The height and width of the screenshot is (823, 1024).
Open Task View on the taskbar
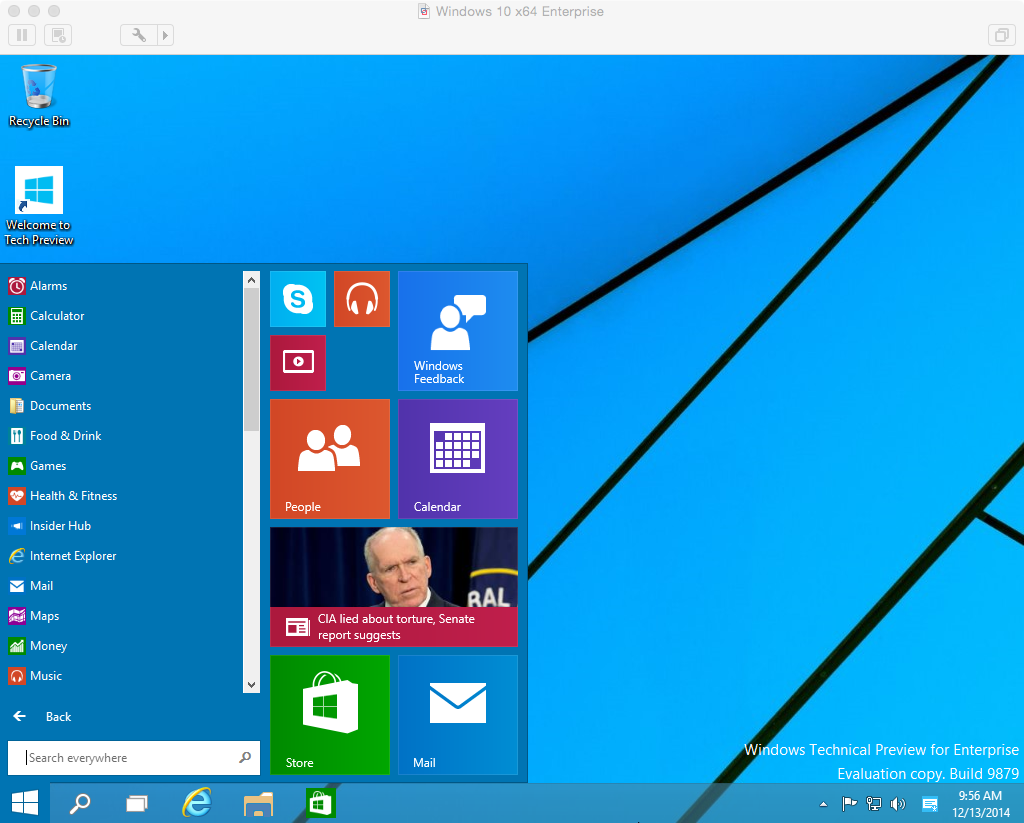coord(136,803)
